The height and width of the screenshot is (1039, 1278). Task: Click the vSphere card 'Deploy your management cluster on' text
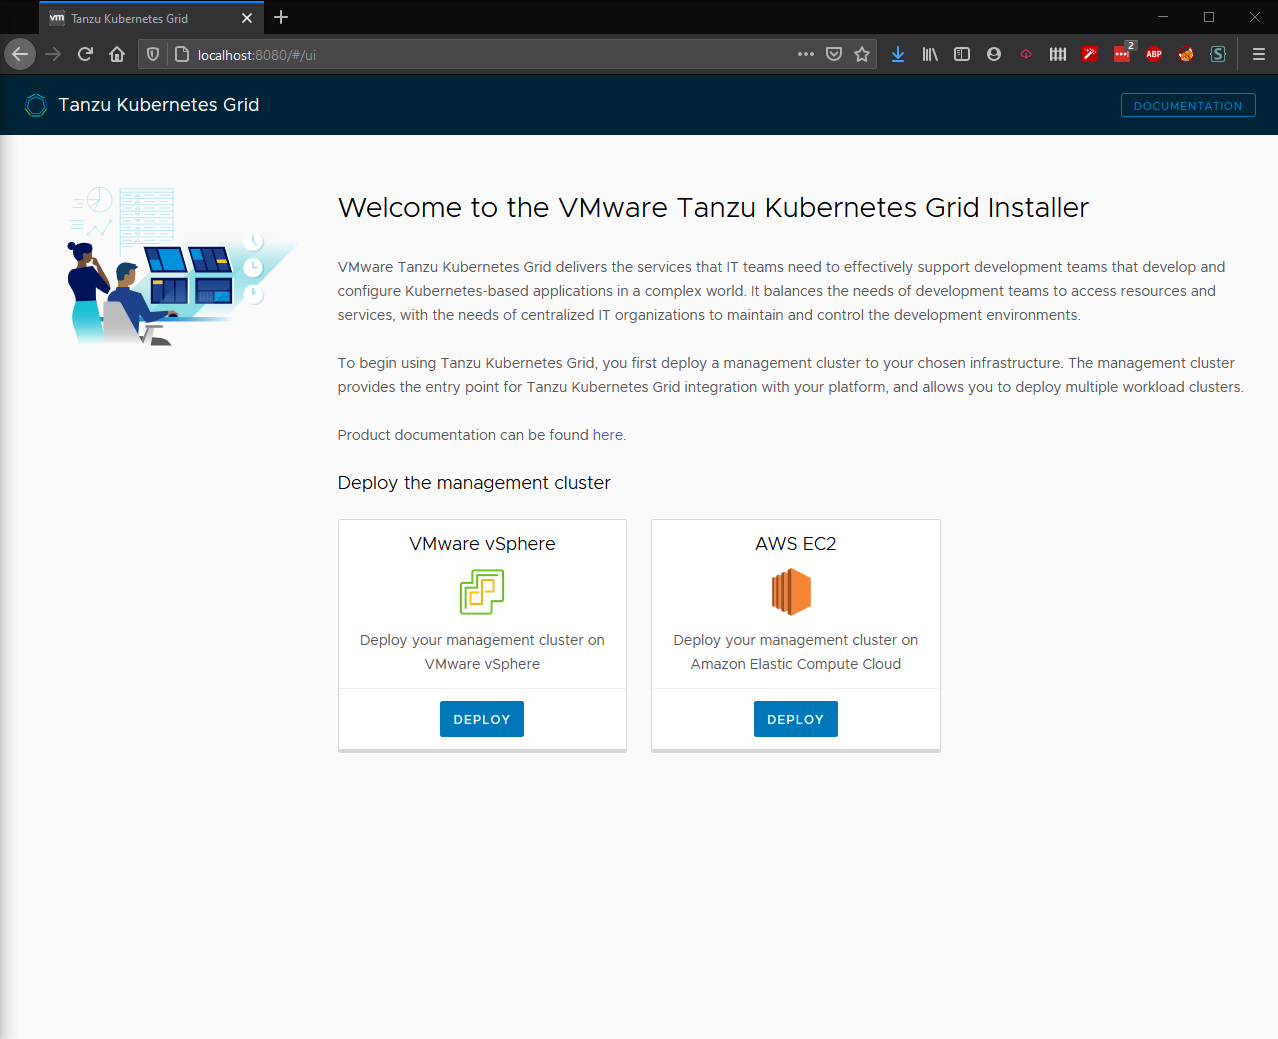(482, 640)
